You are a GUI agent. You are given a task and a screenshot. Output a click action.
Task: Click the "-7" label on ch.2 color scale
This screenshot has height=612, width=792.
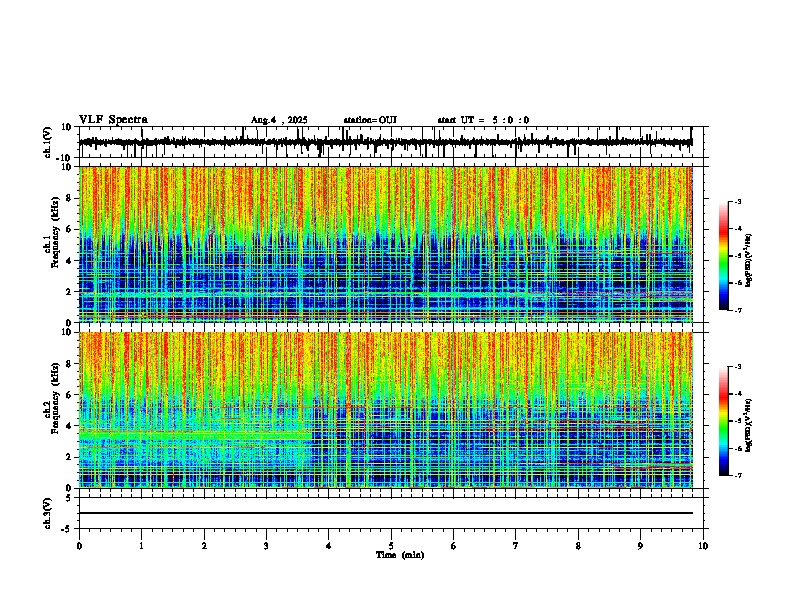pos(737,475)
